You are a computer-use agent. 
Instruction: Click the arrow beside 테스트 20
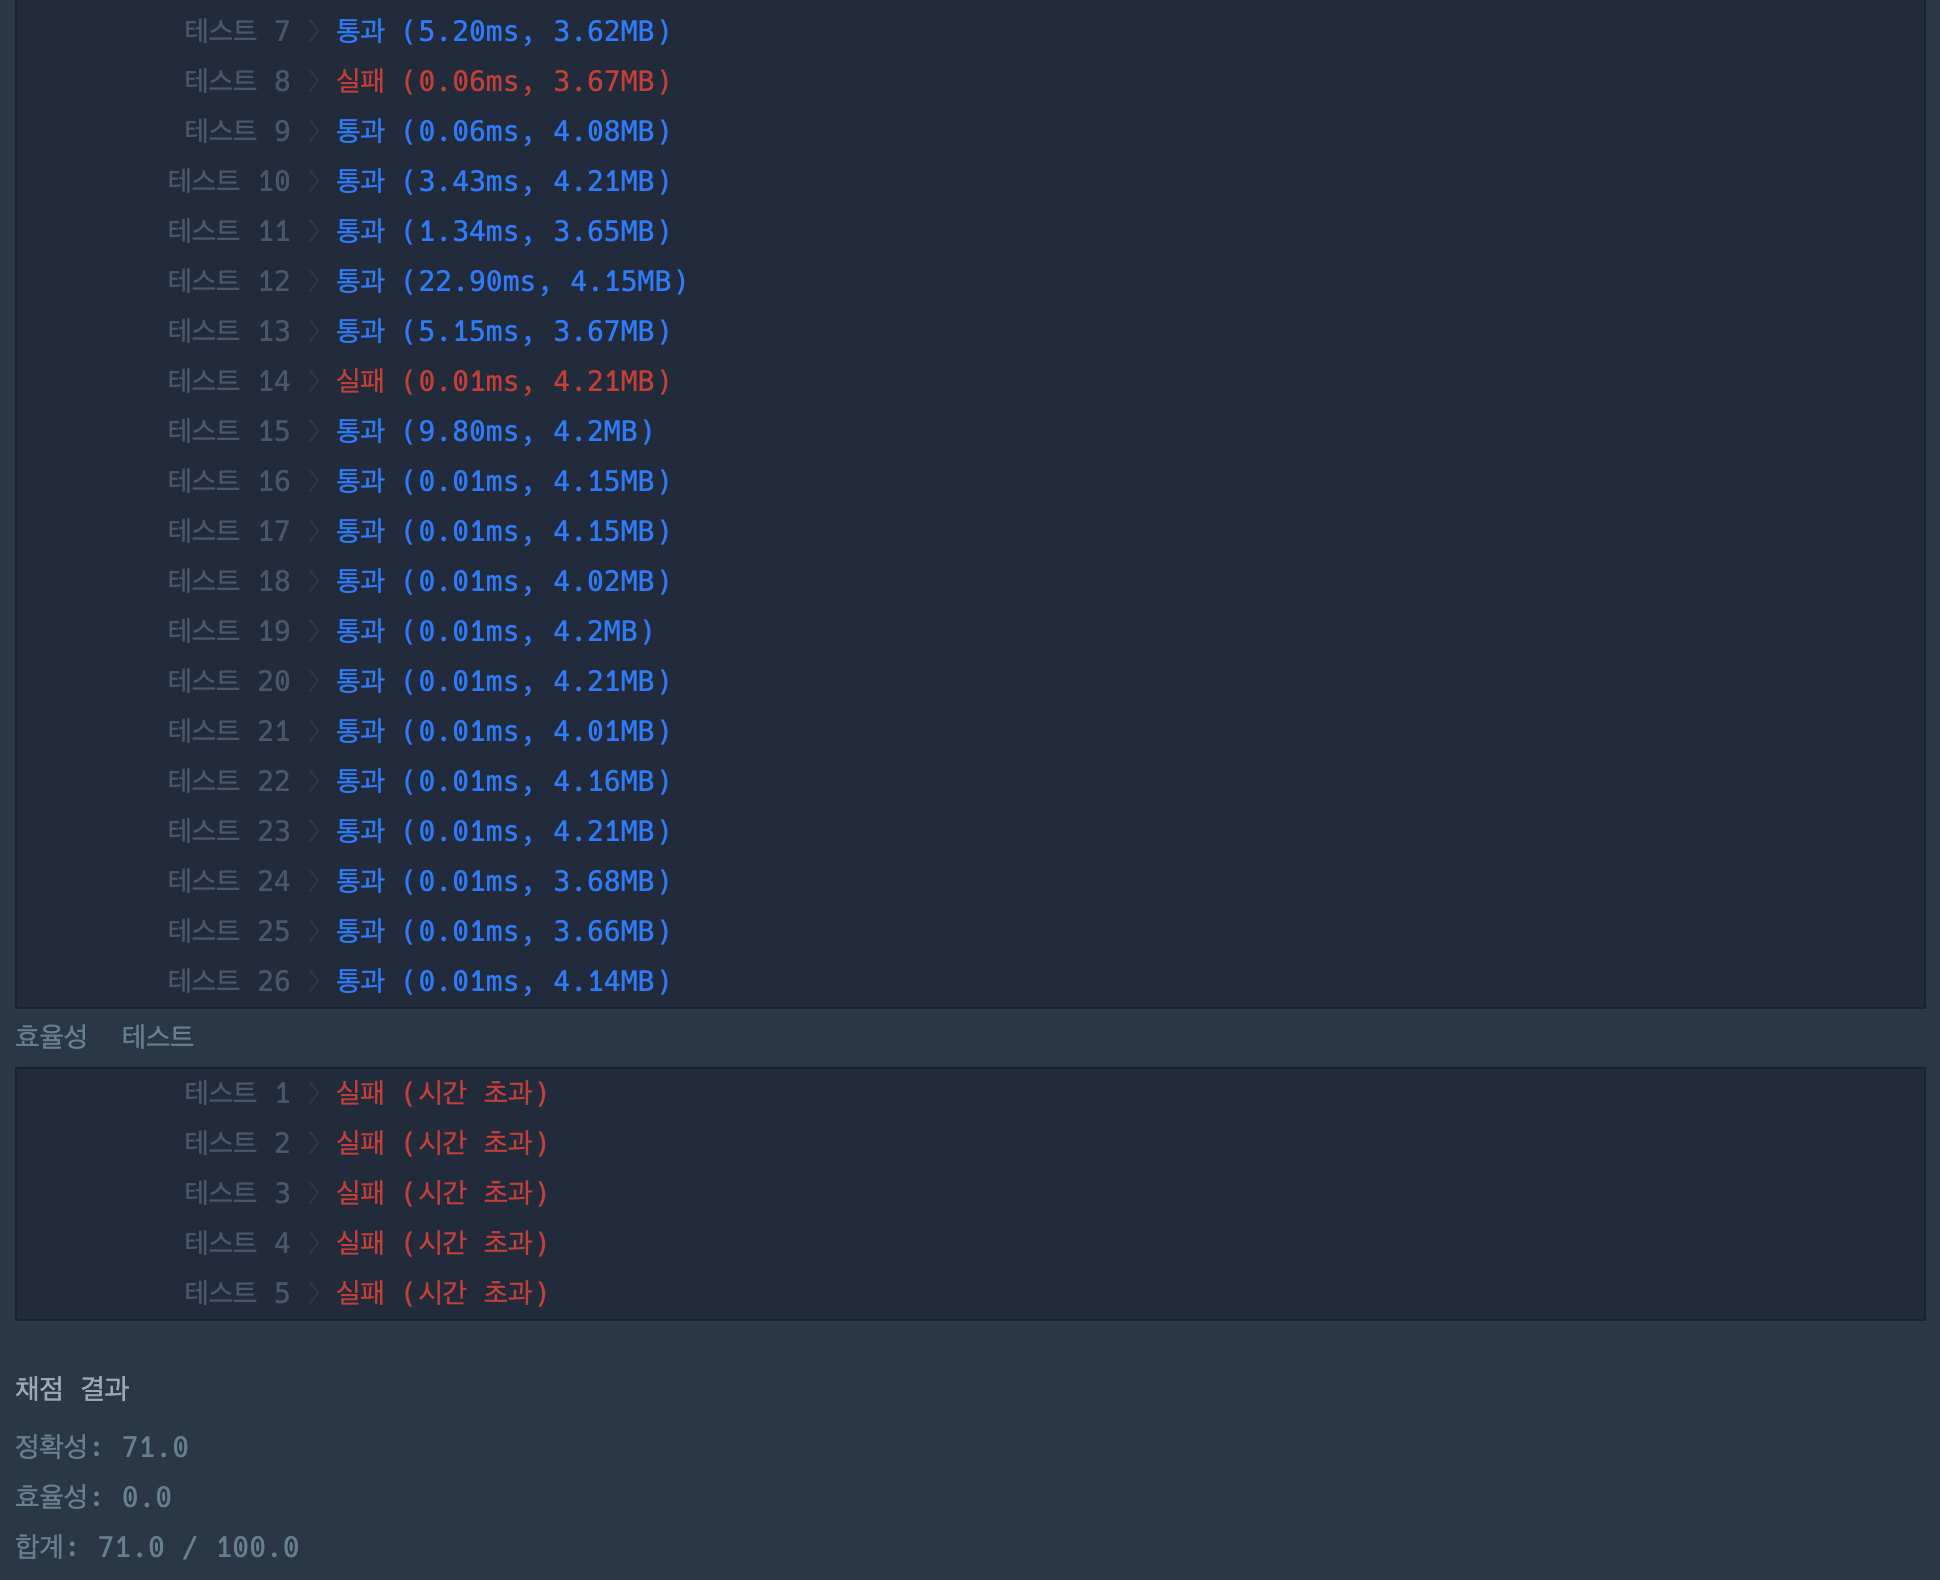[314, 681]
